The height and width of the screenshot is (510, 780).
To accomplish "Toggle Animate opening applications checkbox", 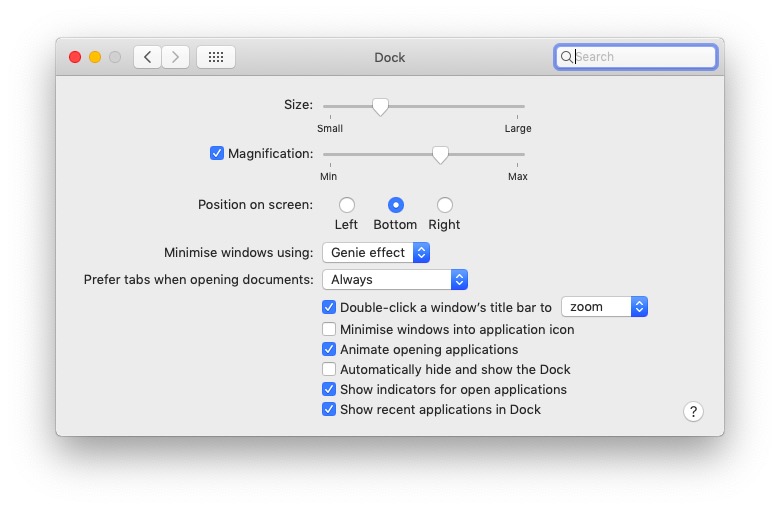I will (x=329, y=349).
